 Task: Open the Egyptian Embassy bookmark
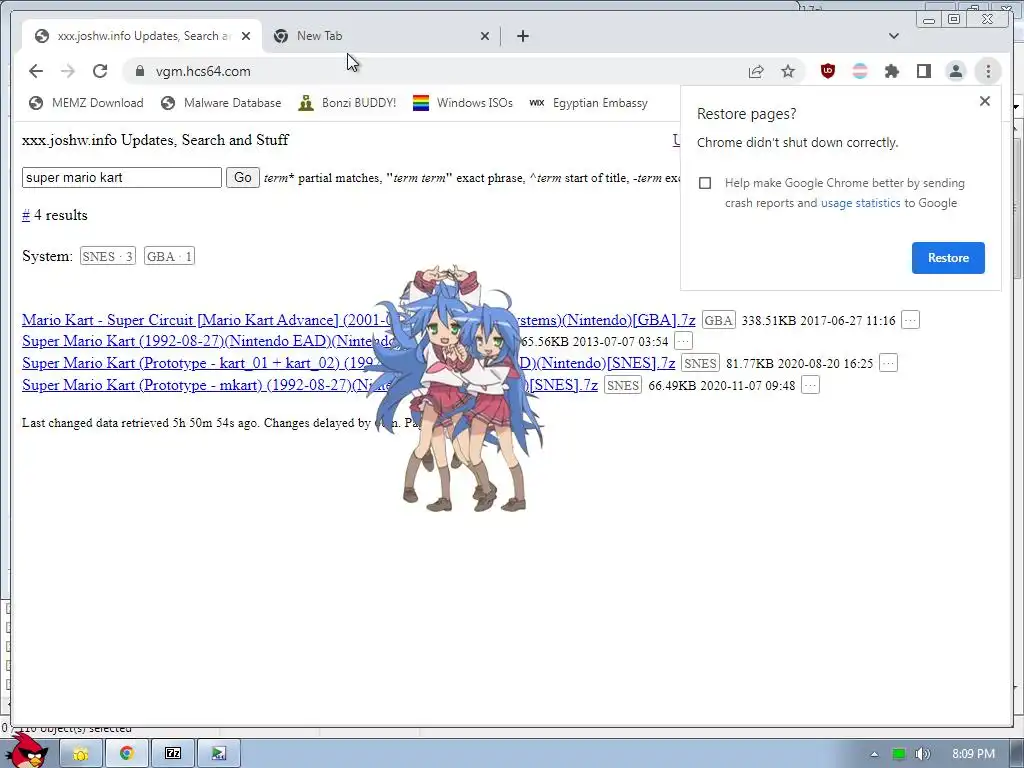point(589,103)
